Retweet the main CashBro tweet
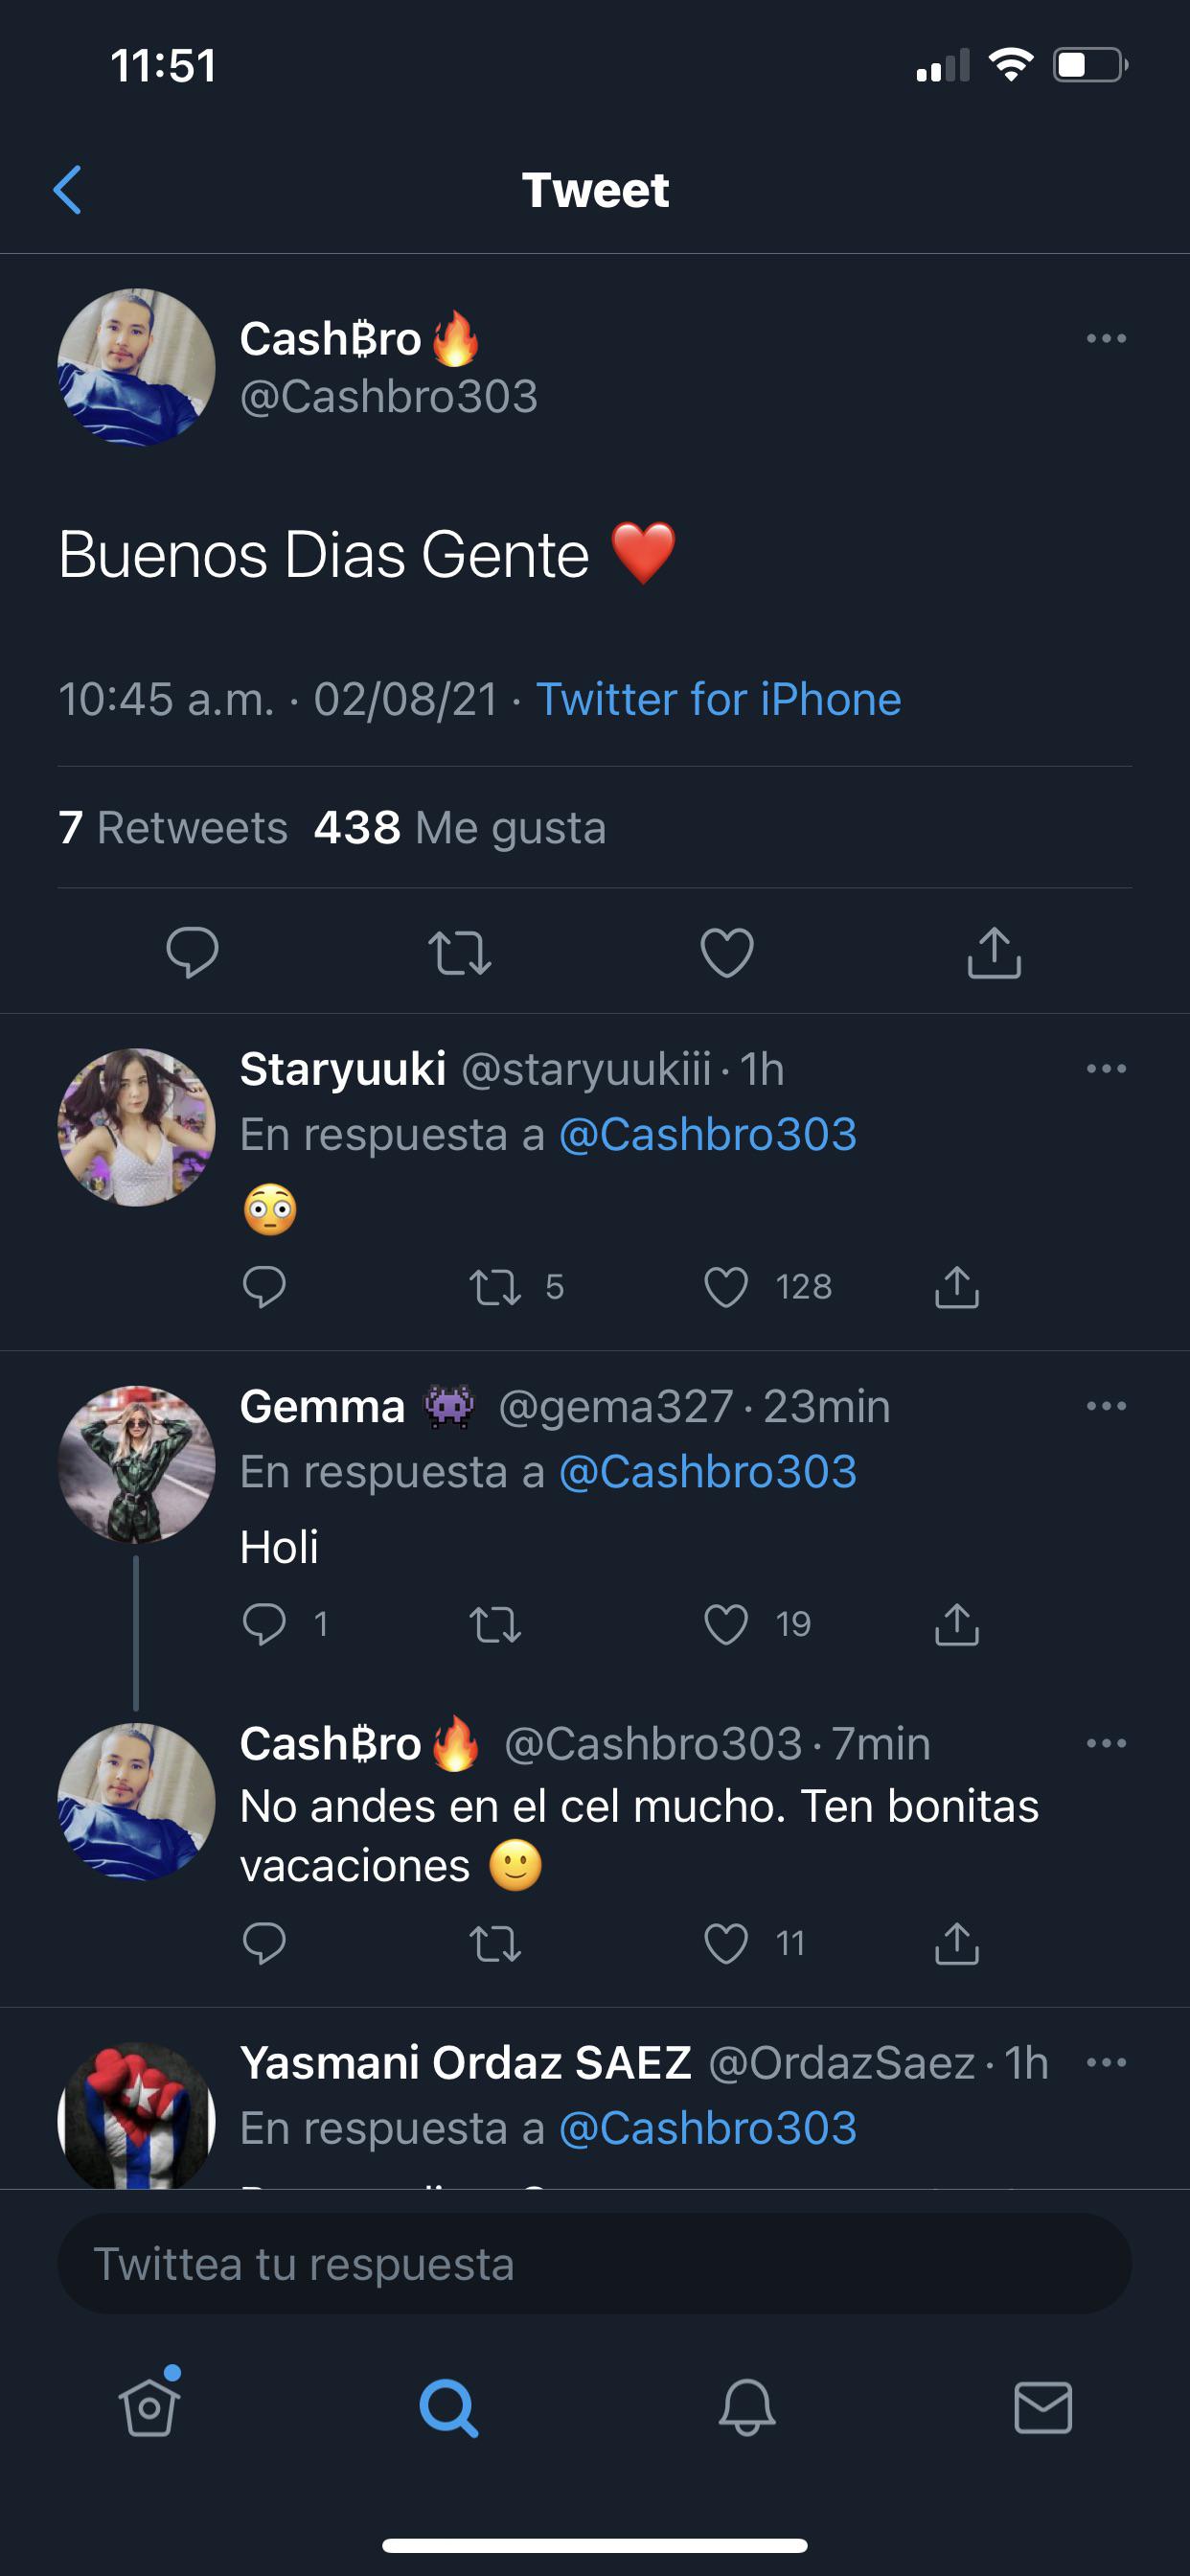The width and height of the screenshot is (1190, 2576). coord(459,952)
